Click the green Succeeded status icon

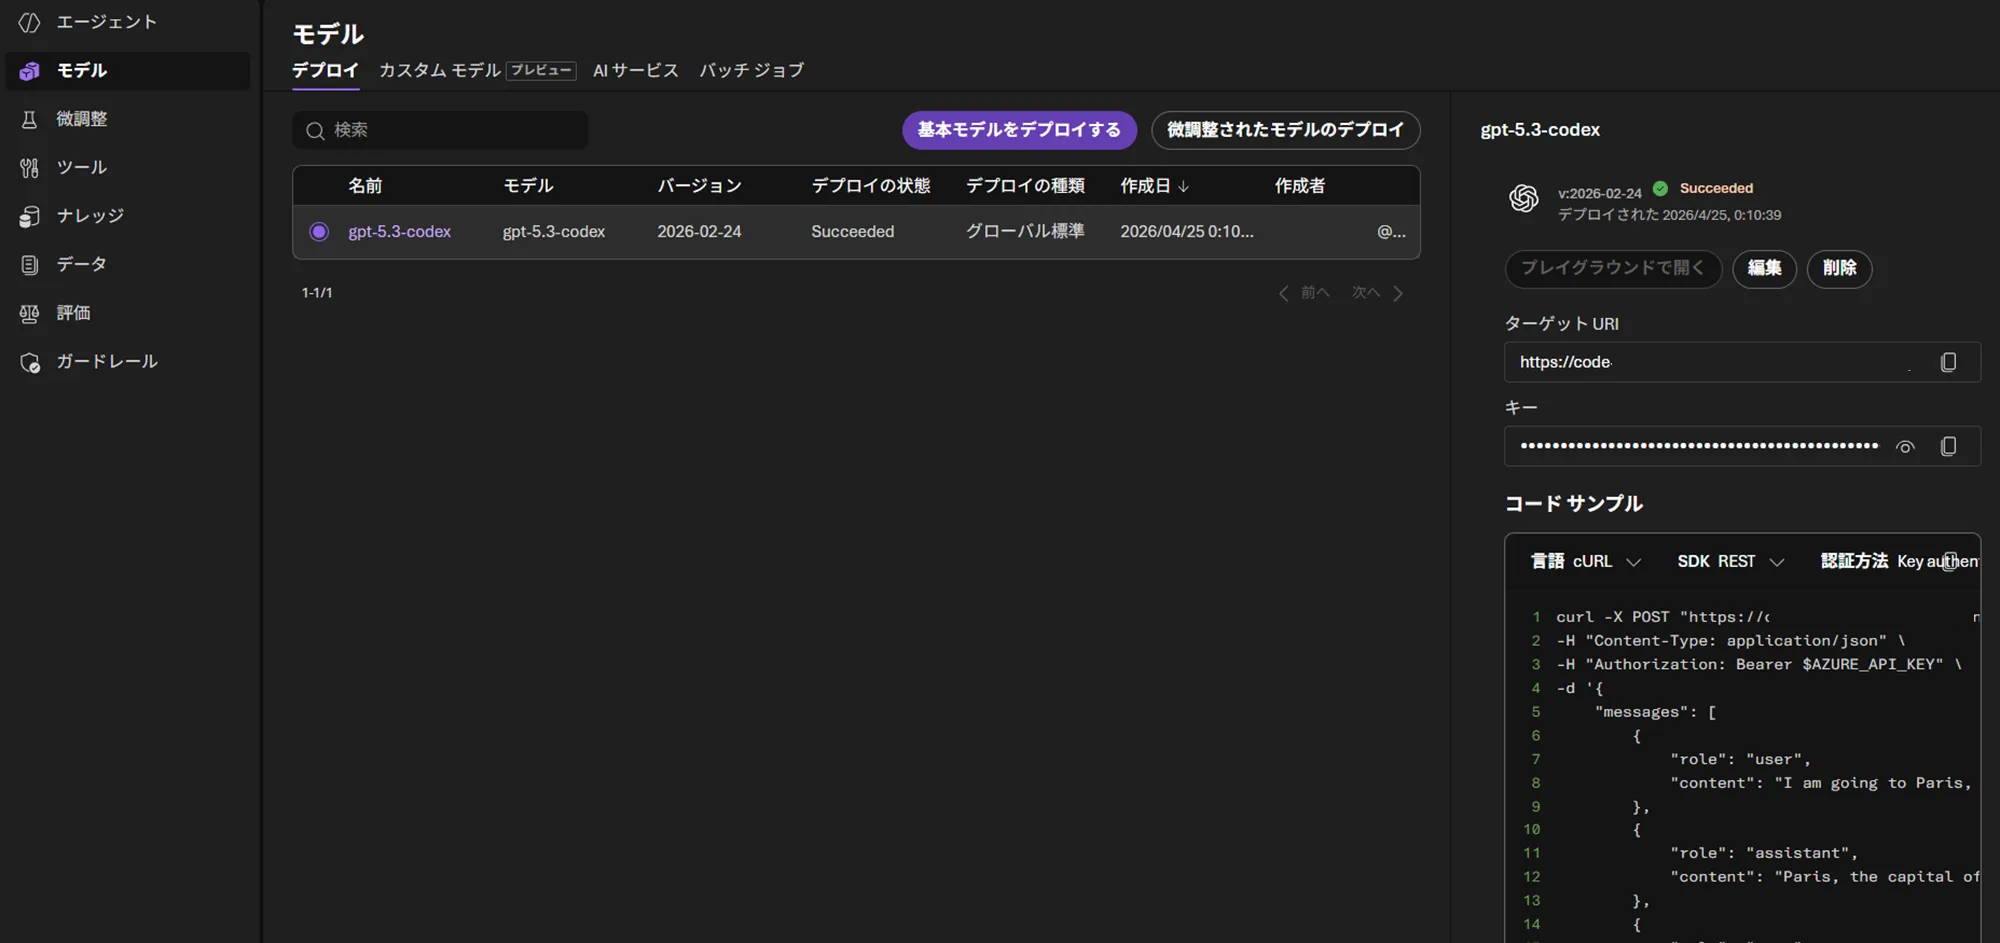pyautogui.click(x=1660, y=188)
